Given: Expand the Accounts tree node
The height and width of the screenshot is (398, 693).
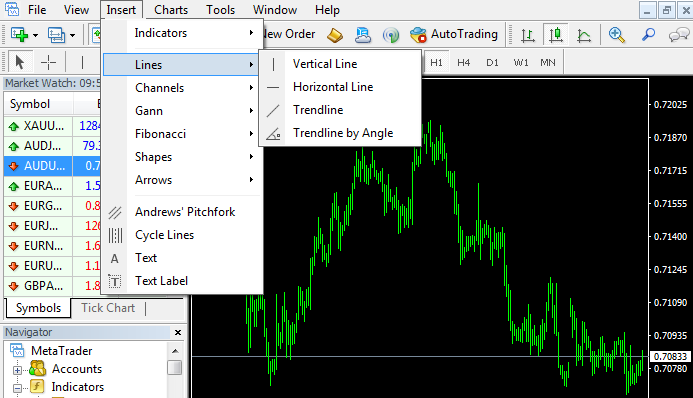Looking at the screenshot, I should [17, 370].
